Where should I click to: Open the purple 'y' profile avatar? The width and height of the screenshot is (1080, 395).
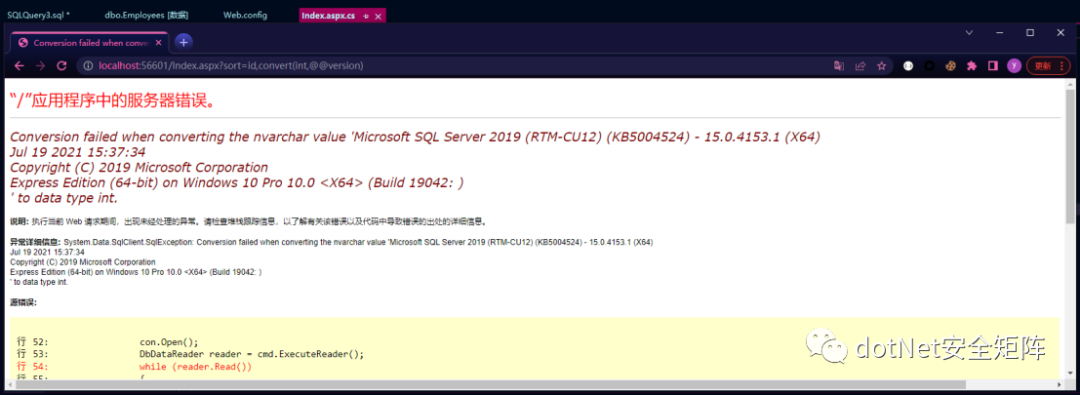(x=1014, y=66)
